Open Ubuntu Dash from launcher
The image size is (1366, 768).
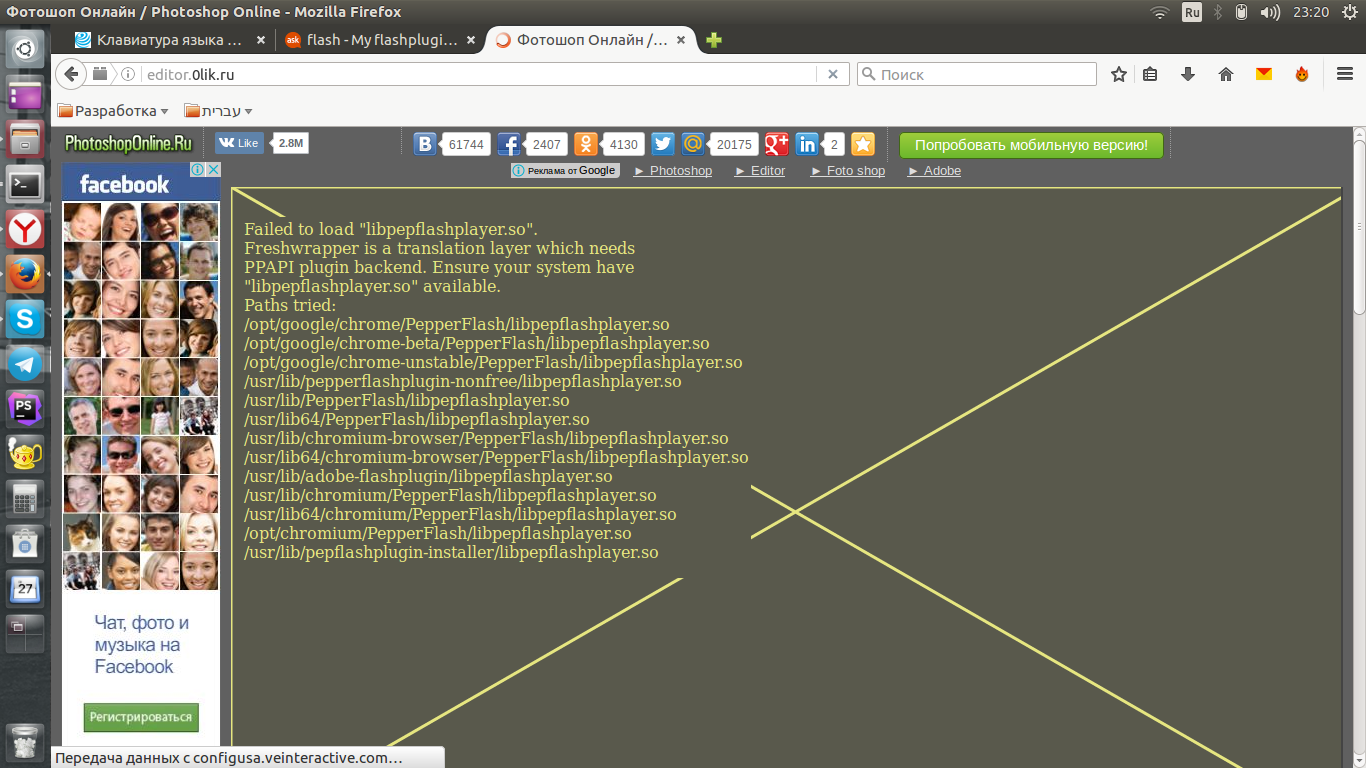[25, 47]
